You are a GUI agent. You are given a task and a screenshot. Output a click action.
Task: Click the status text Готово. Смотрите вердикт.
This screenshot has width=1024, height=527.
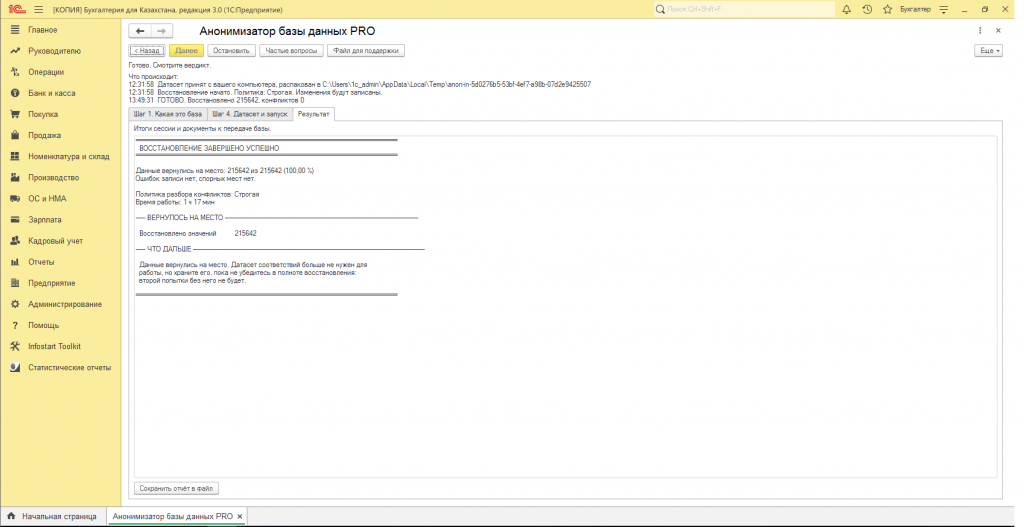tap(170, 65)
